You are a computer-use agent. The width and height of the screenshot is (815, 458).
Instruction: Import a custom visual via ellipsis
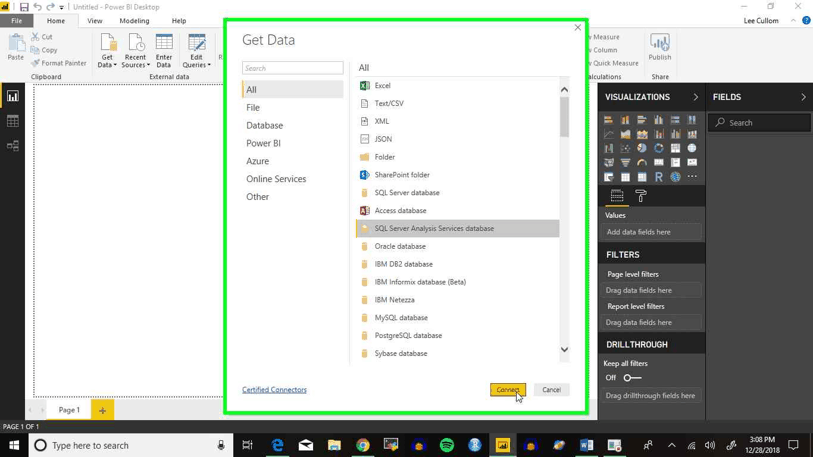click(692, 177)
